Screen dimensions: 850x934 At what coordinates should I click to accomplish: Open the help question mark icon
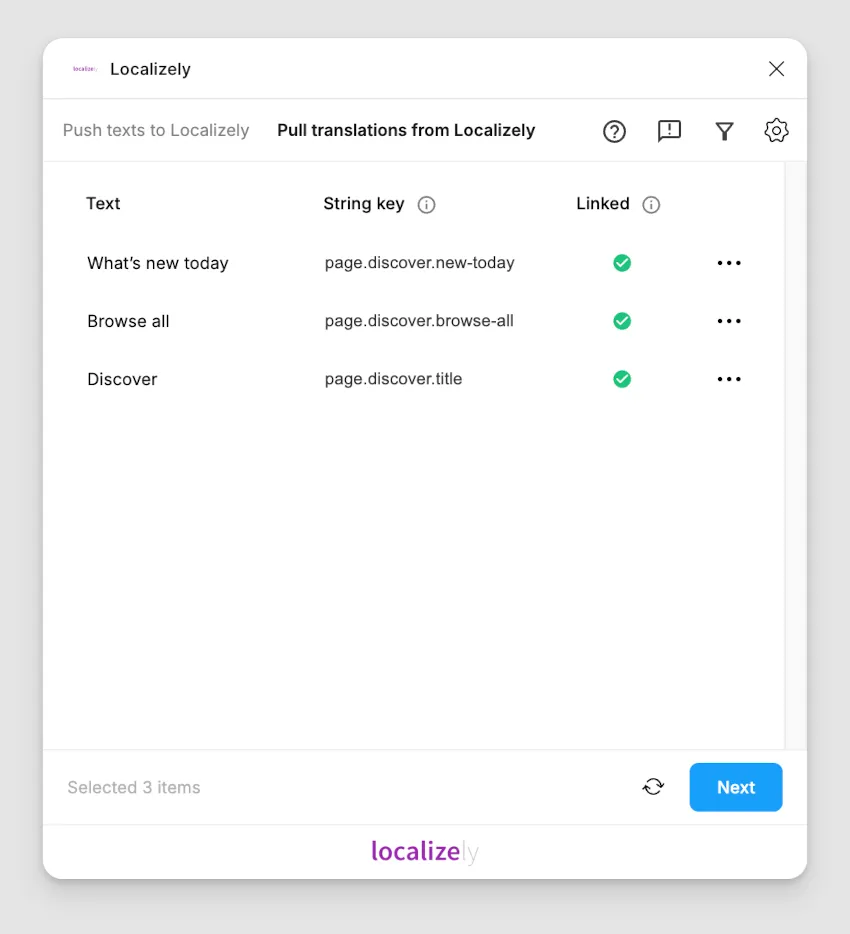point(614,131)
